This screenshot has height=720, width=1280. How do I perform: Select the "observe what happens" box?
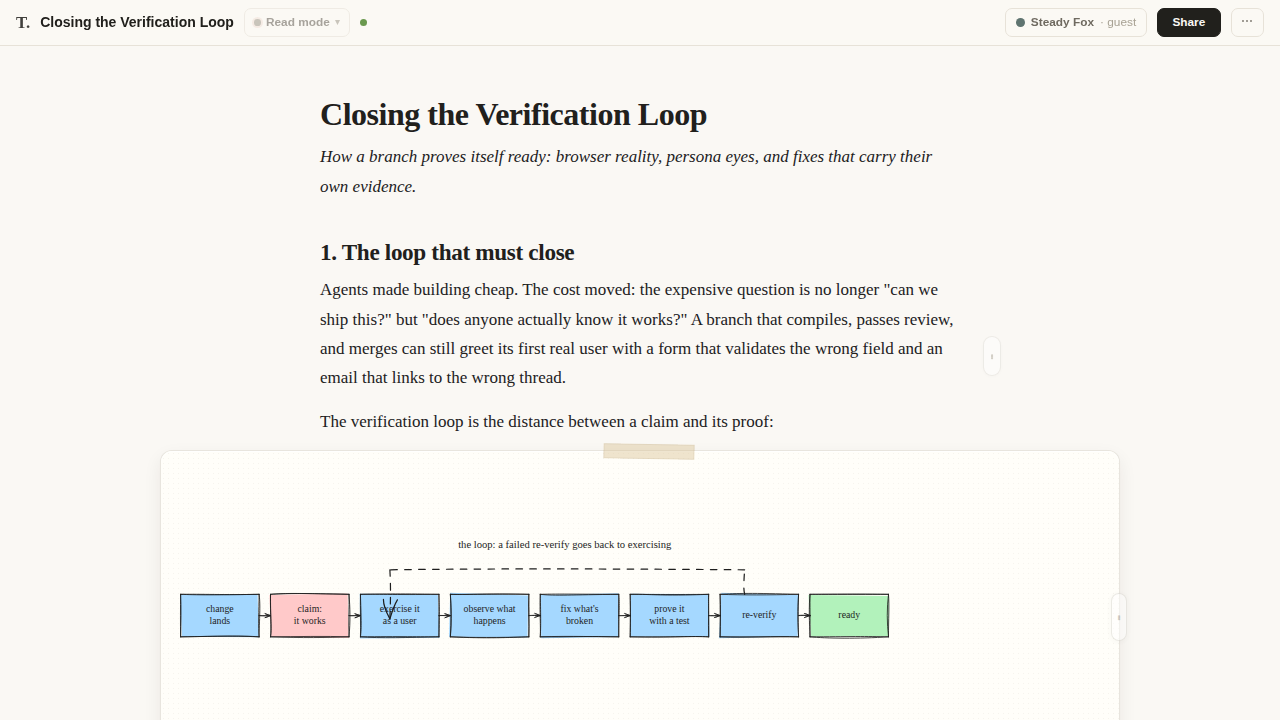[490, 615]
